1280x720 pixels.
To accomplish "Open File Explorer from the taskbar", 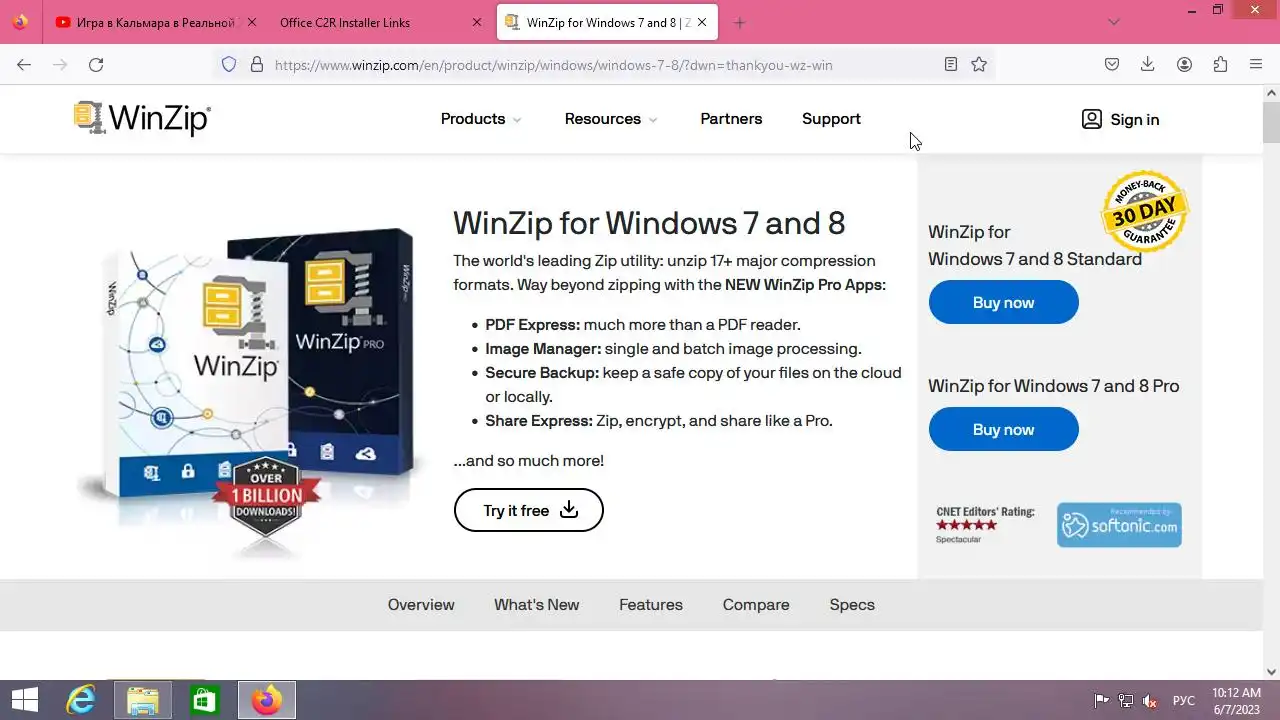I will [142, 700].
